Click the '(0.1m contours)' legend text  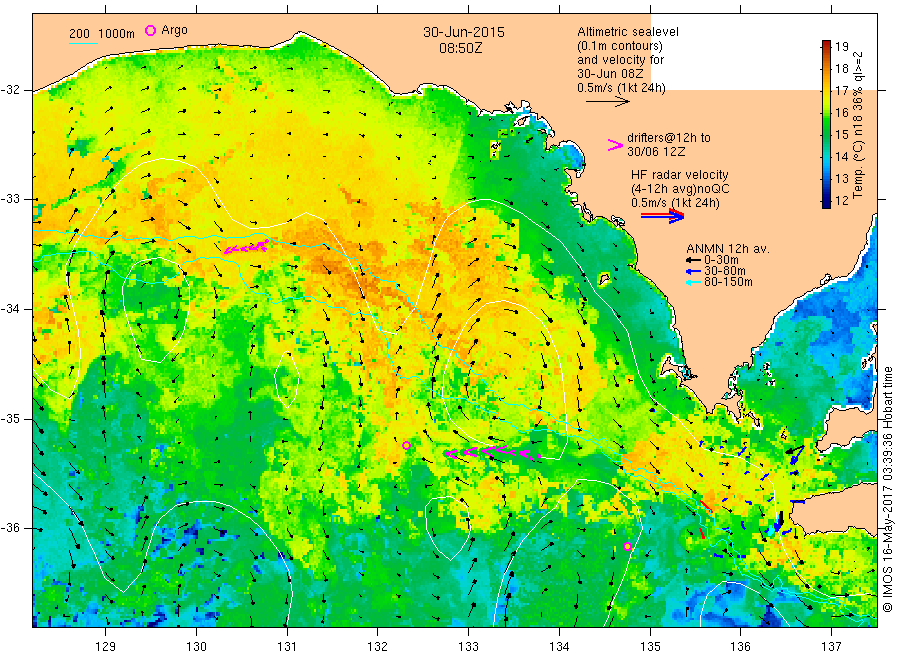pyautogui.click(x=620, y=46)
